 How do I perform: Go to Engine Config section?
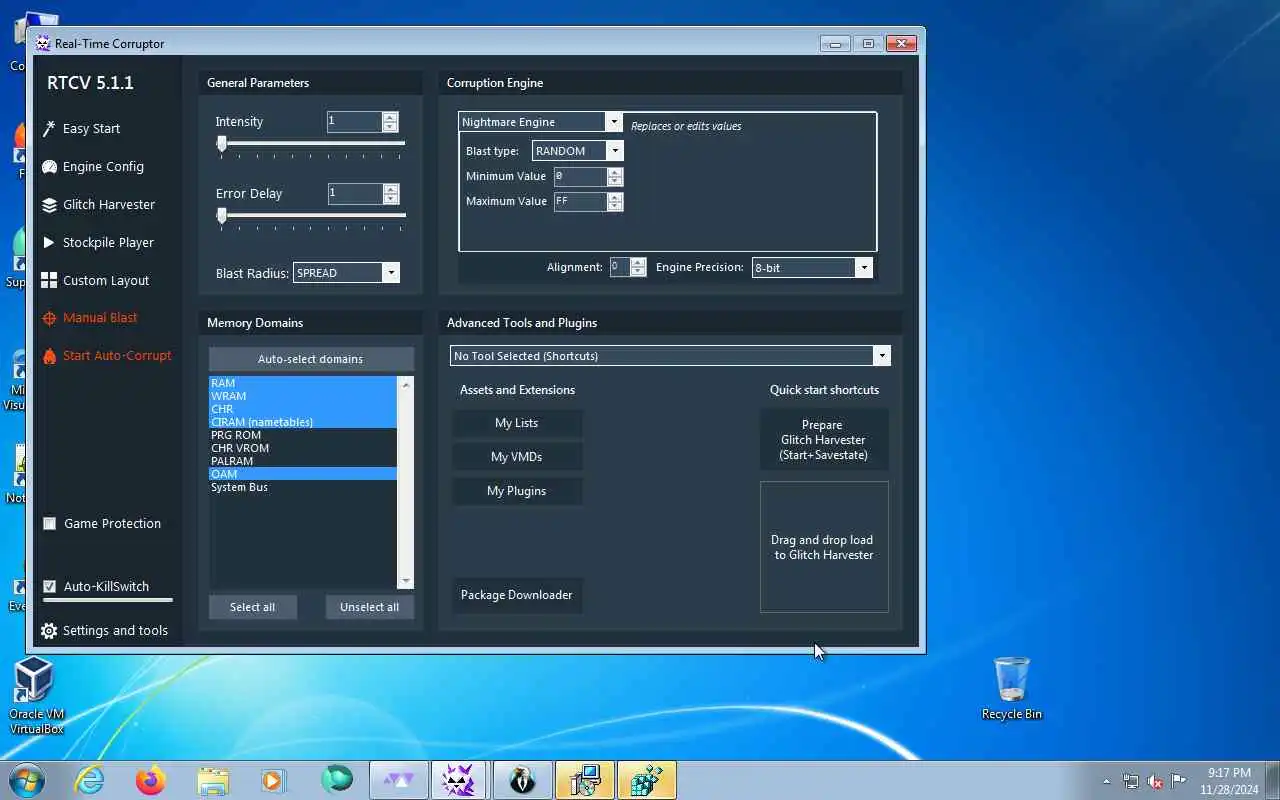point(103,167)
